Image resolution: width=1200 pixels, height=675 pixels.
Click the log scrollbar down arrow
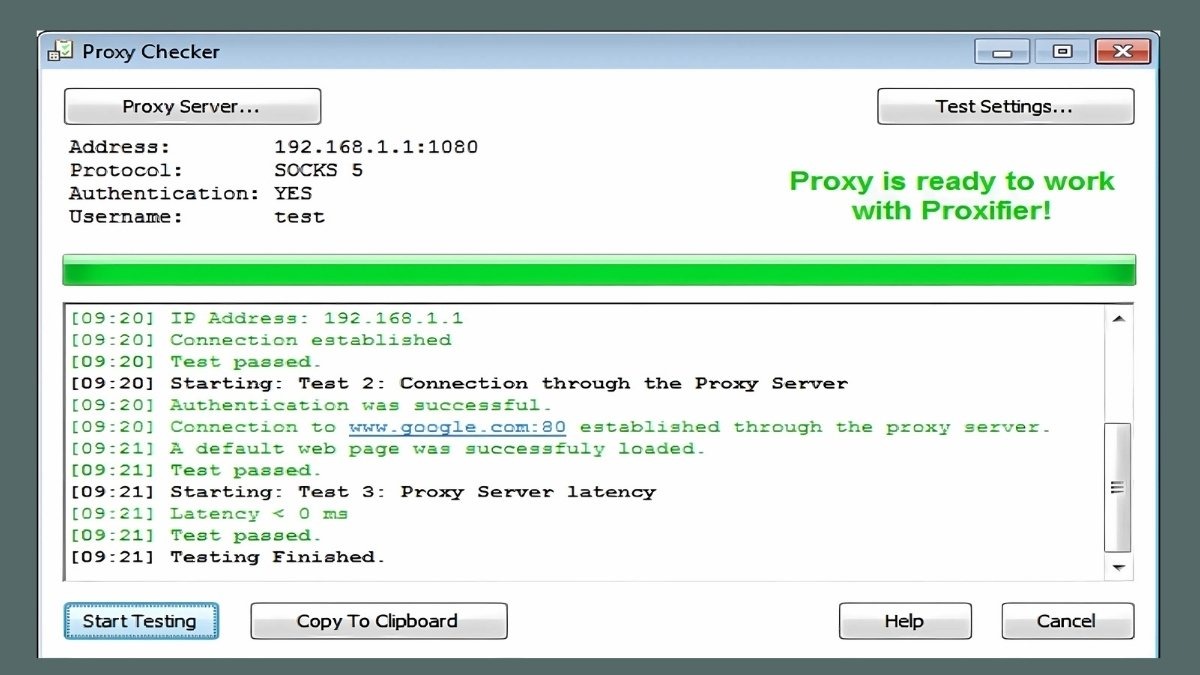(x=1118, y=567)
